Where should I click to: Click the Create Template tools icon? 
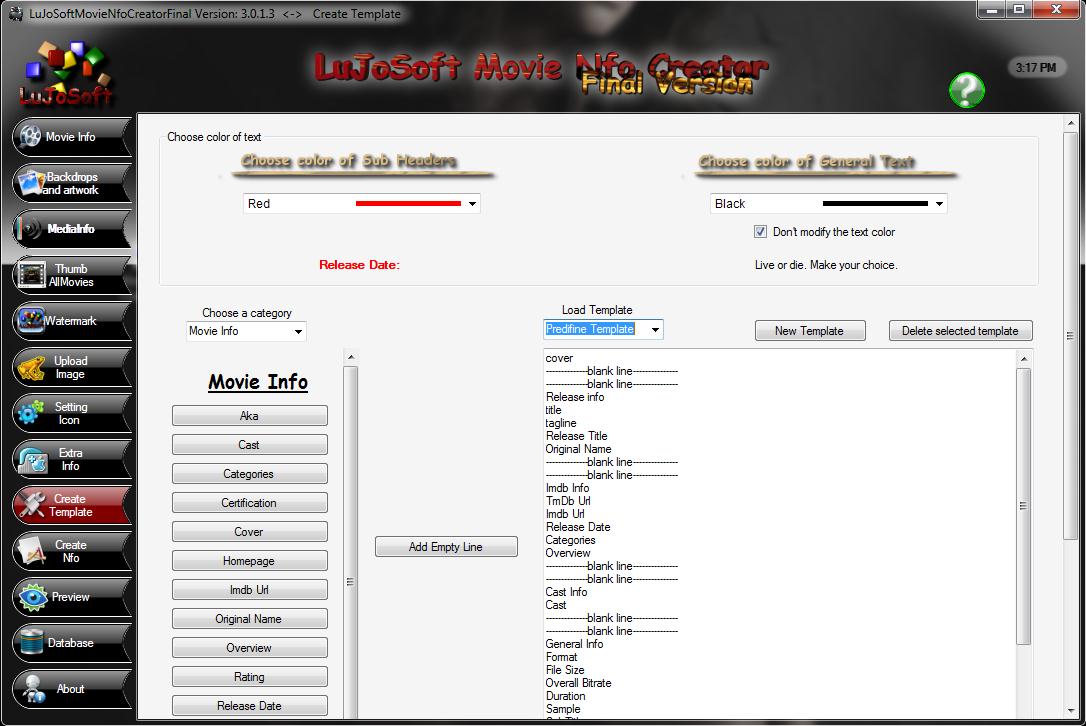32,505
